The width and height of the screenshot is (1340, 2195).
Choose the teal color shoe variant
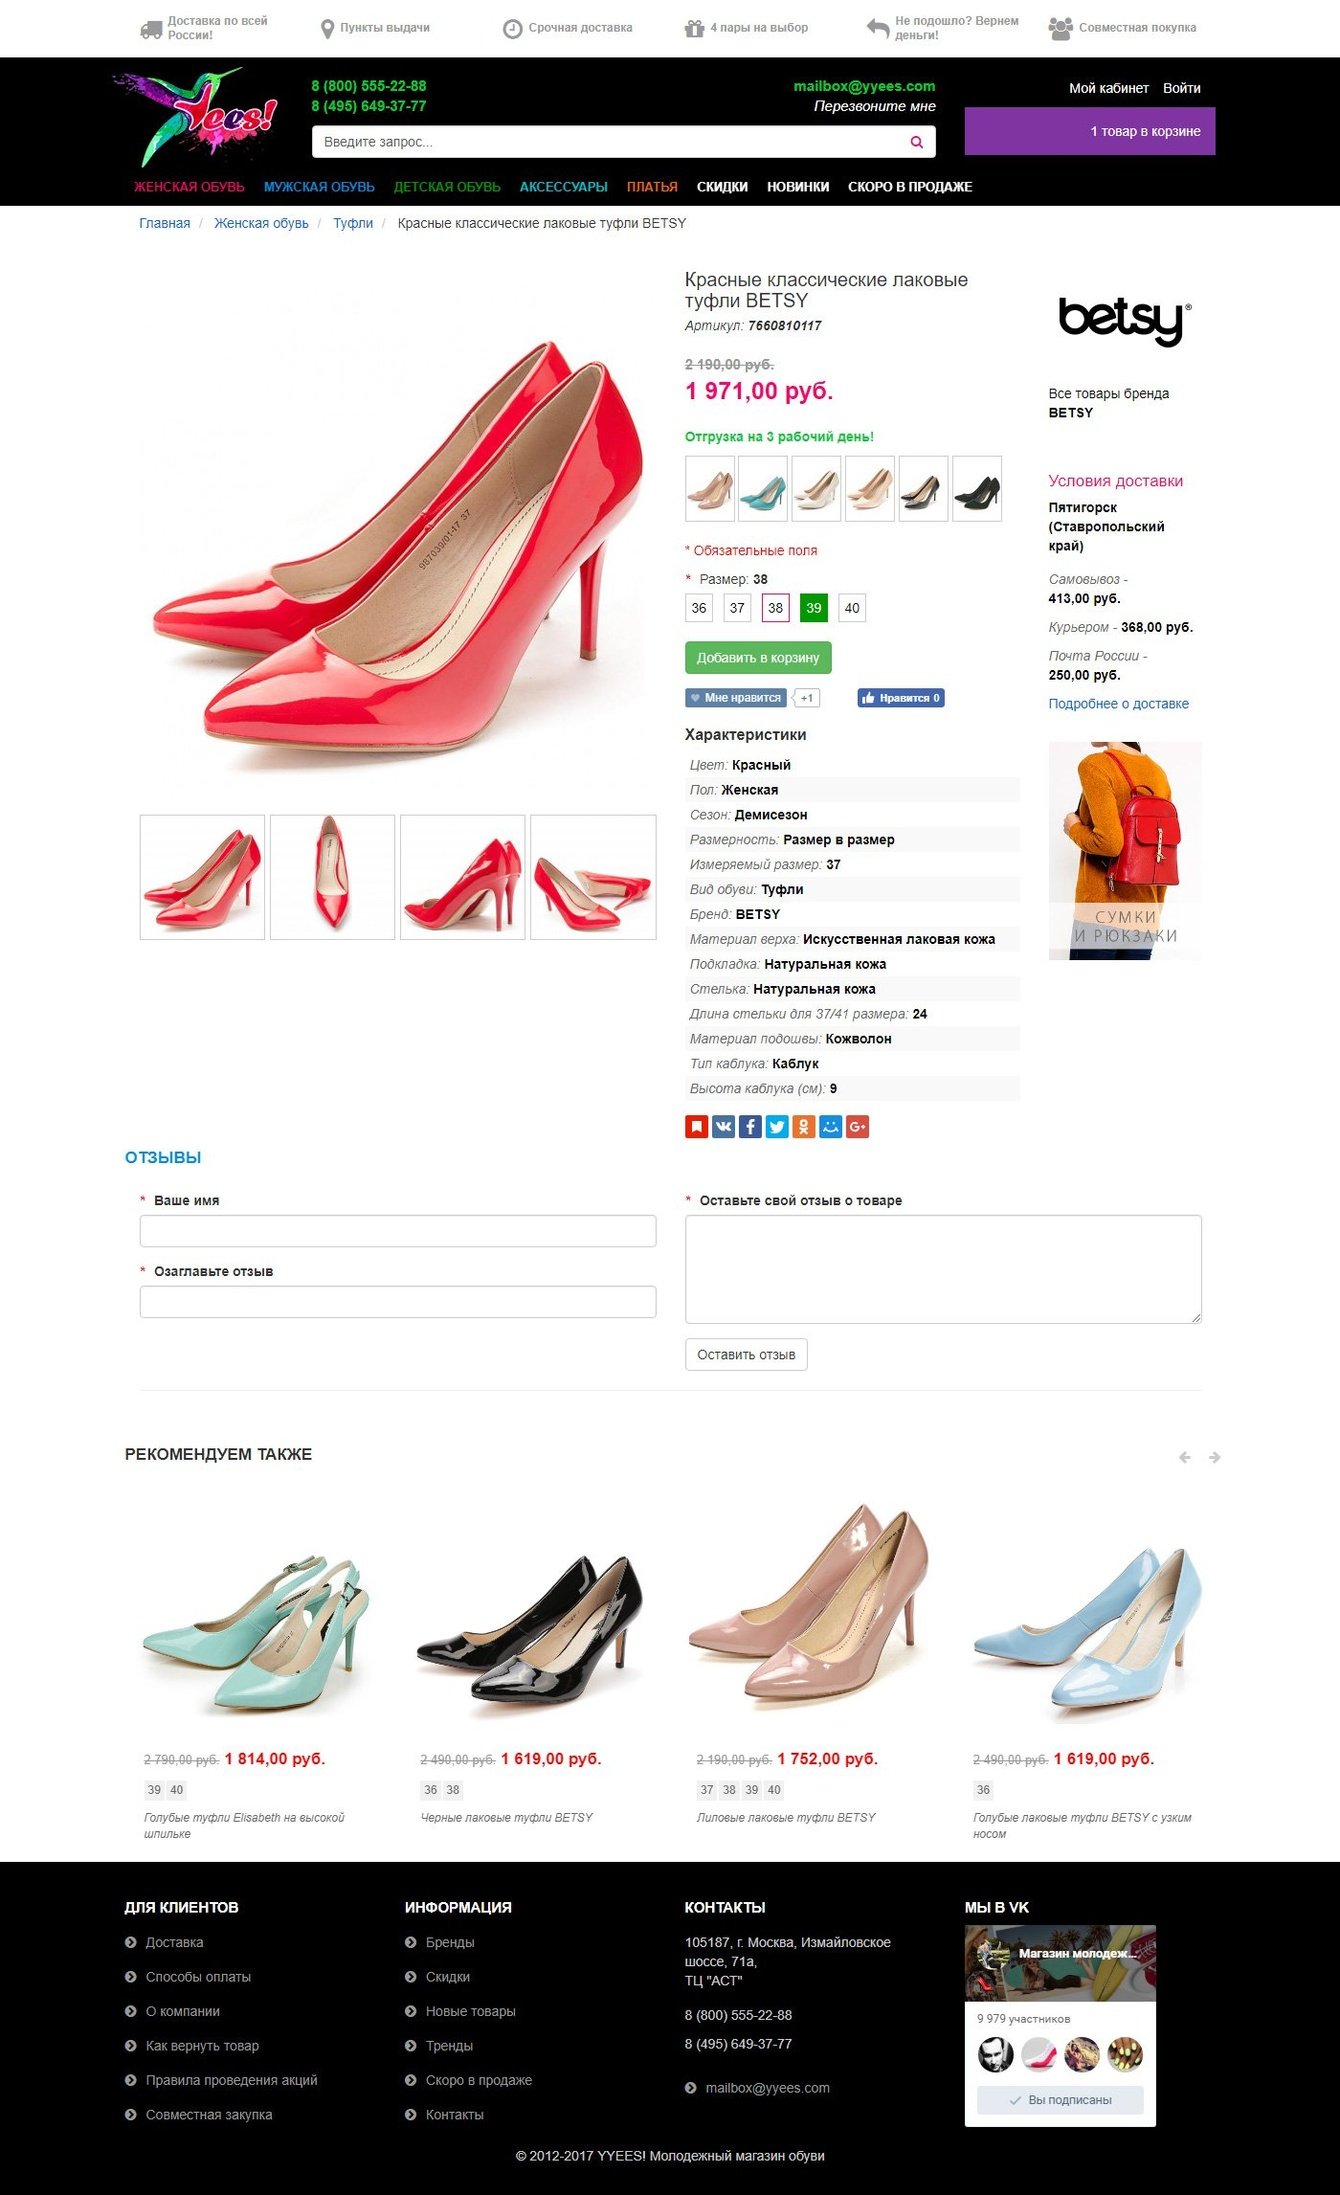[x=763, y=489]
